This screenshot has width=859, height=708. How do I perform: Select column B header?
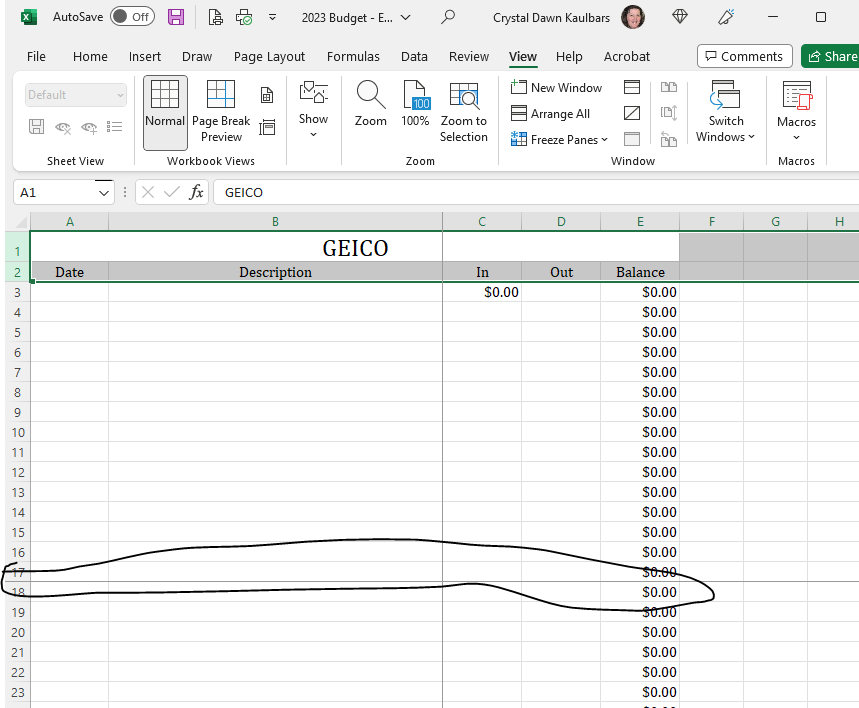point(275,222)
